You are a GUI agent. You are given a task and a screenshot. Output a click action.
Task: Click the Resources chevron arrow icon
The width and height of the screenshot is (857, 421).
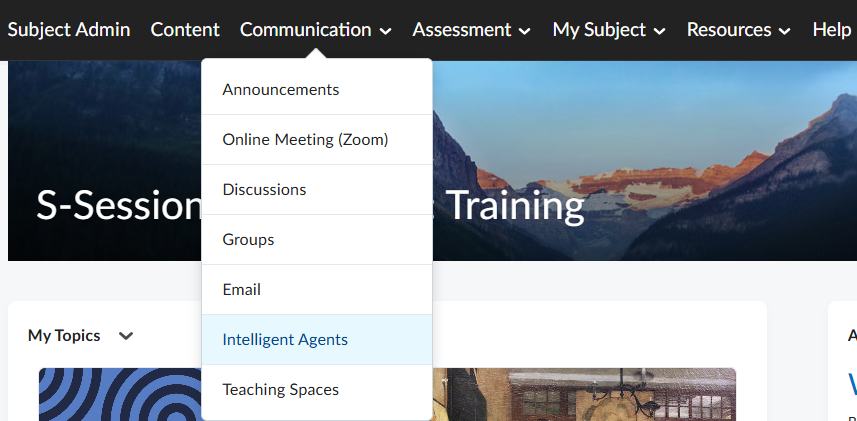[785, 31]
